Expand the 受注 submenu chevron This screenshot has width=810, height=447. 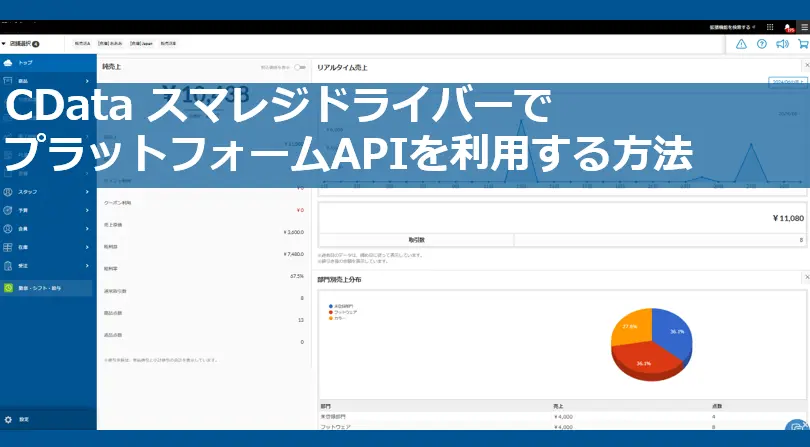pos(87,266)
